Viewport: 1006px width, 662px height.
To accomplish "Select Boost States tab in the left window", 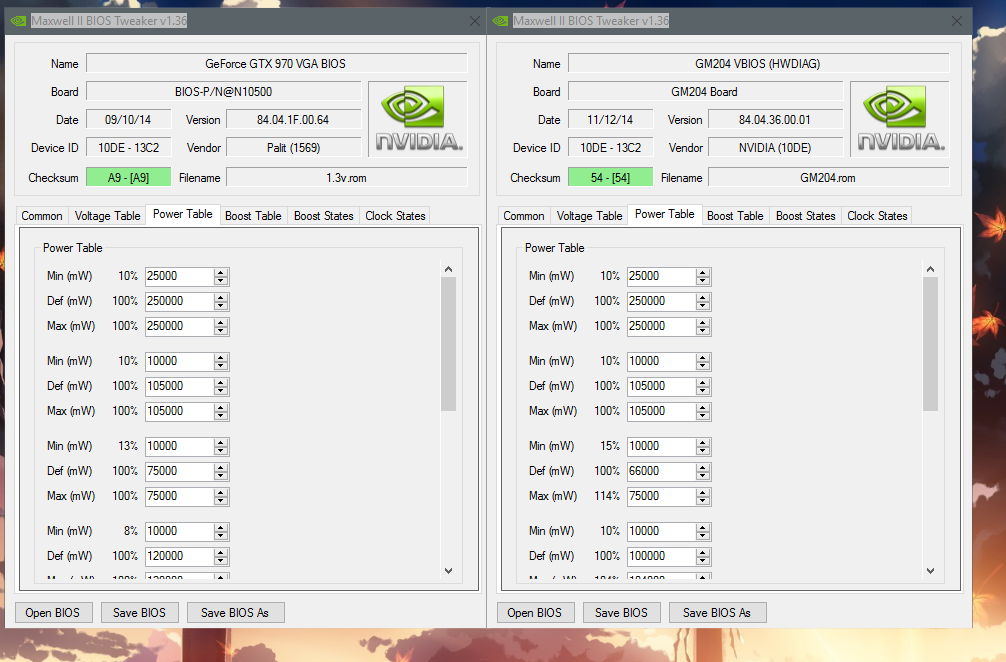I will 323,216.
